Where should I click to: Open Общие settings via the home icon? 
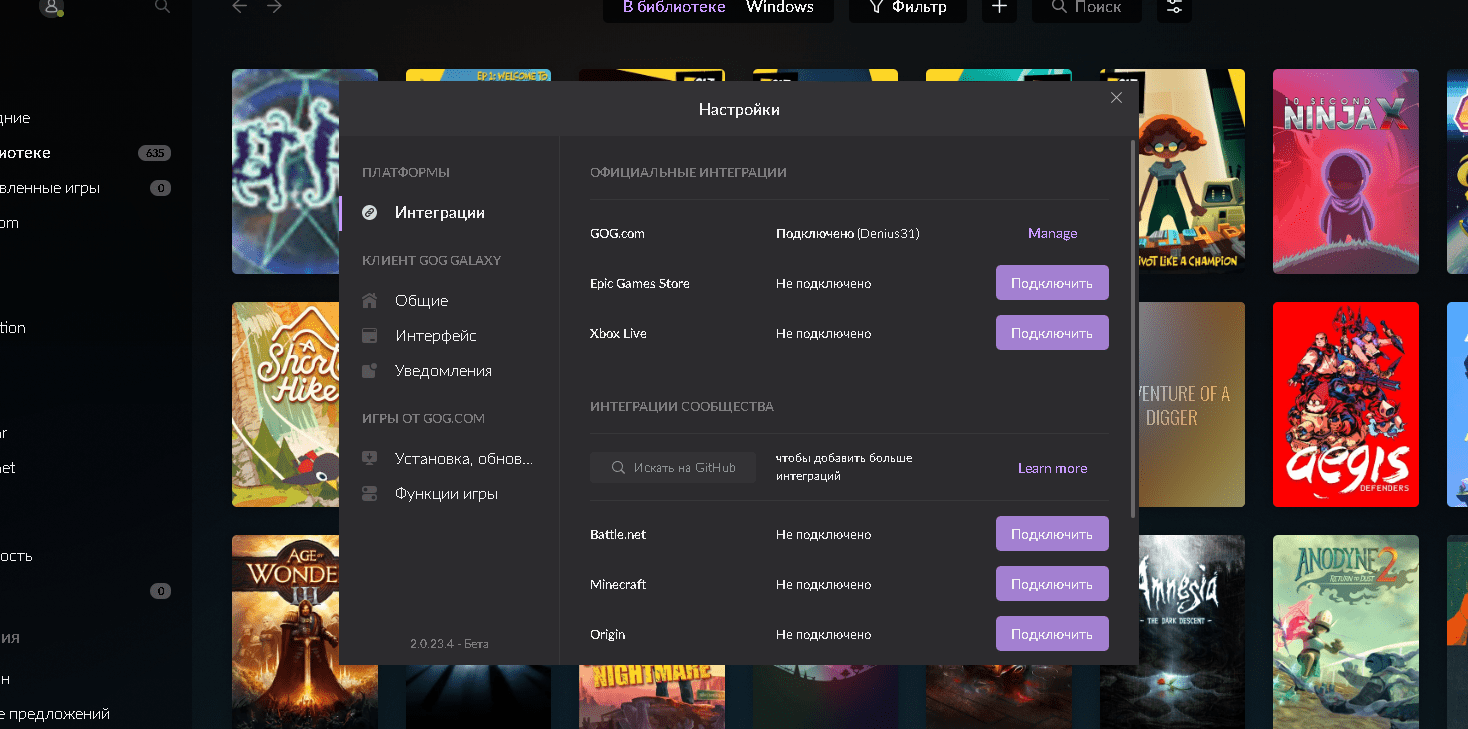pos(370,300)
